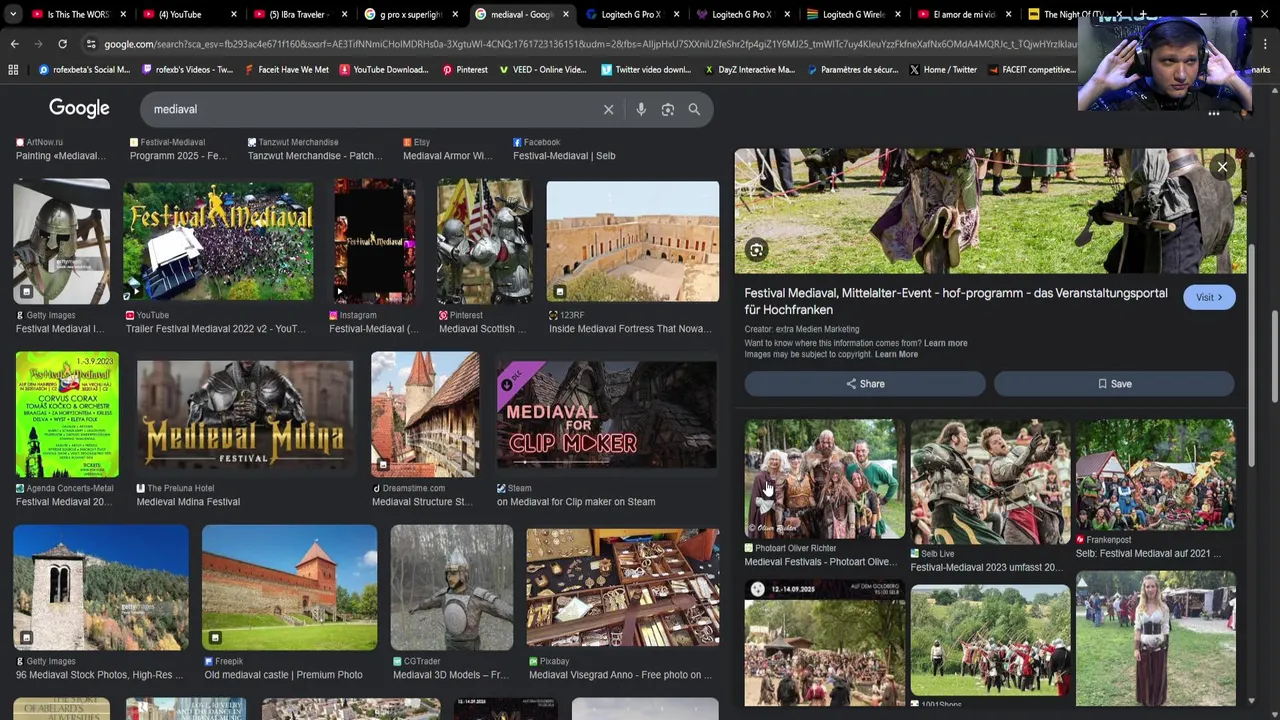Click 'Learn More' next to copyright notice
Viewport: 1280px width, 720px height.
pyautogui.click(x=896, y=354)
